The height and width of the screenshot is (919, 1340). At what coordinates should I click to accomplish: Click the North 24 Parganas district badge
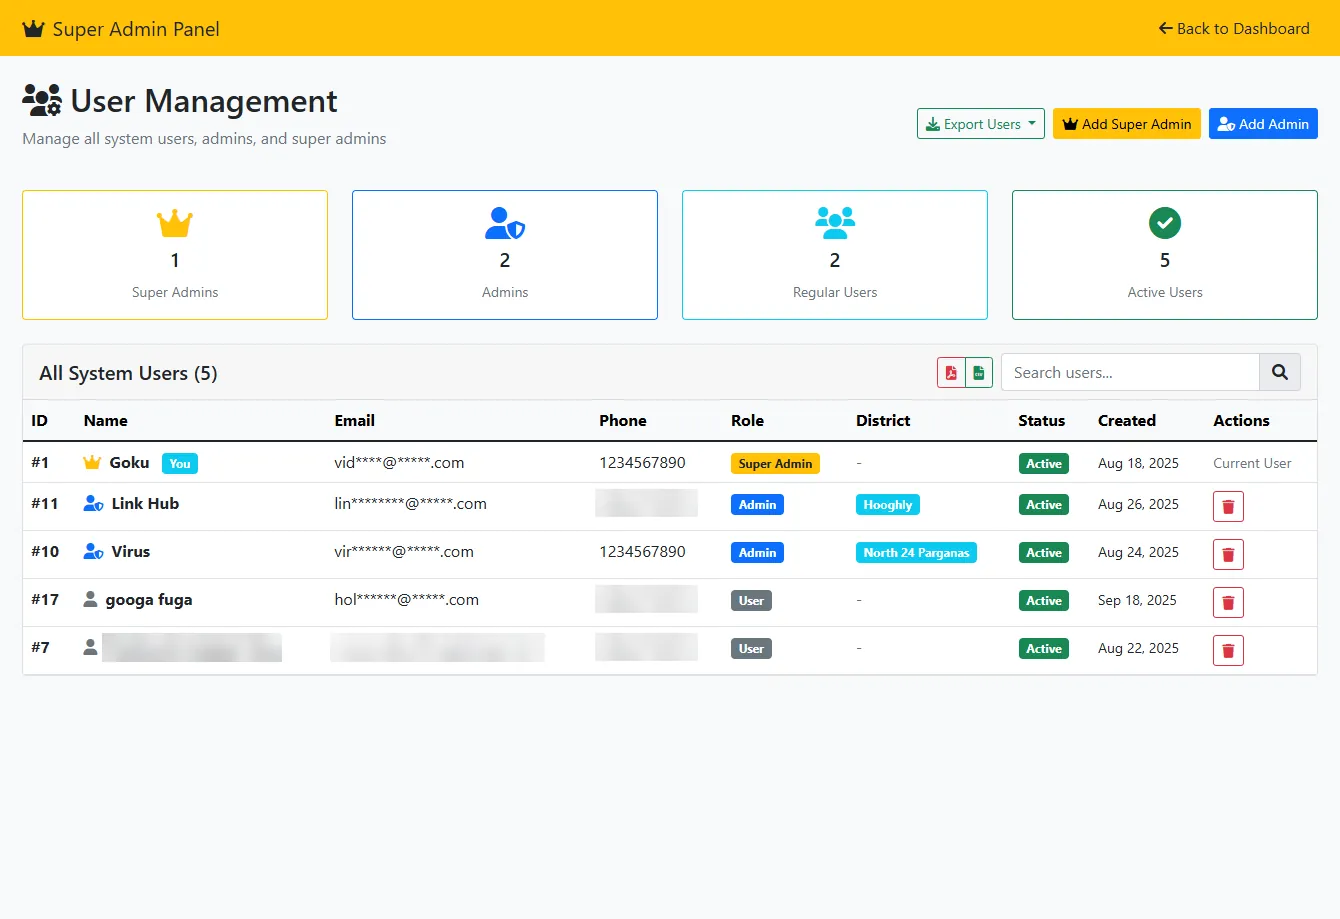[916, 553]
